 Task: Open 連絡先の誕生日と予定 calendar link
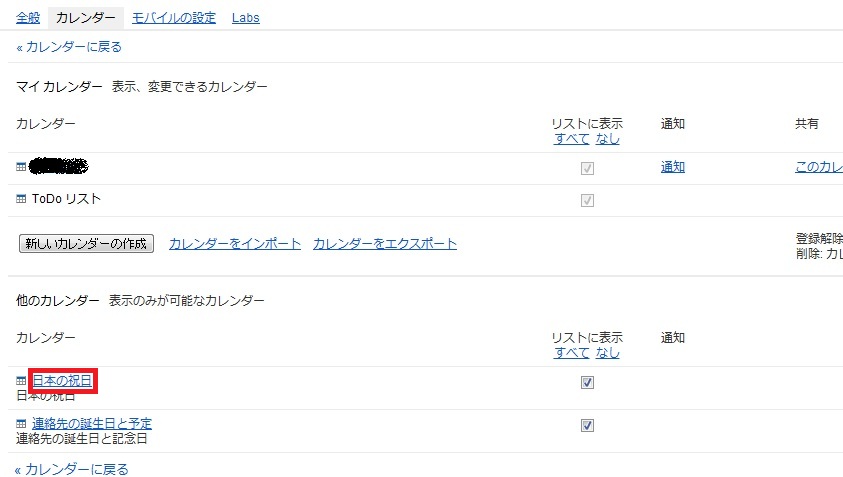[x=92, y=424]
